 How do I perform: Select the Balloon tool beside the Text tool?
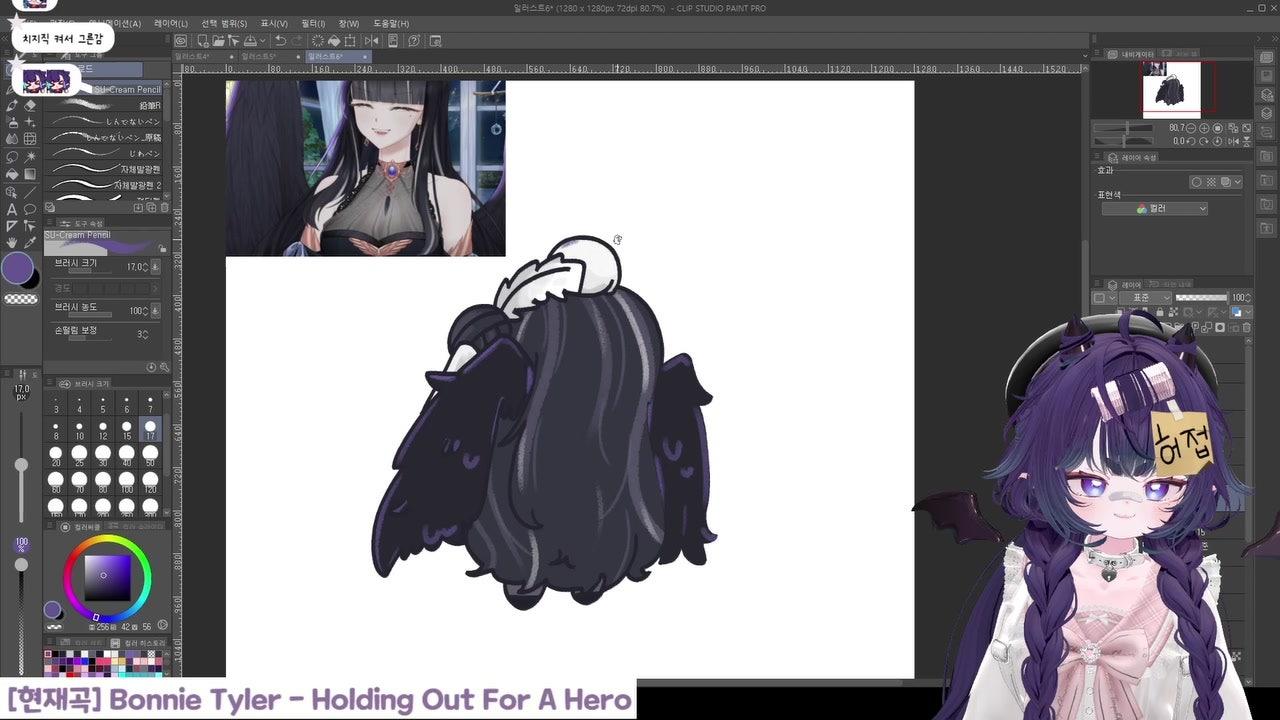point(29,209)
